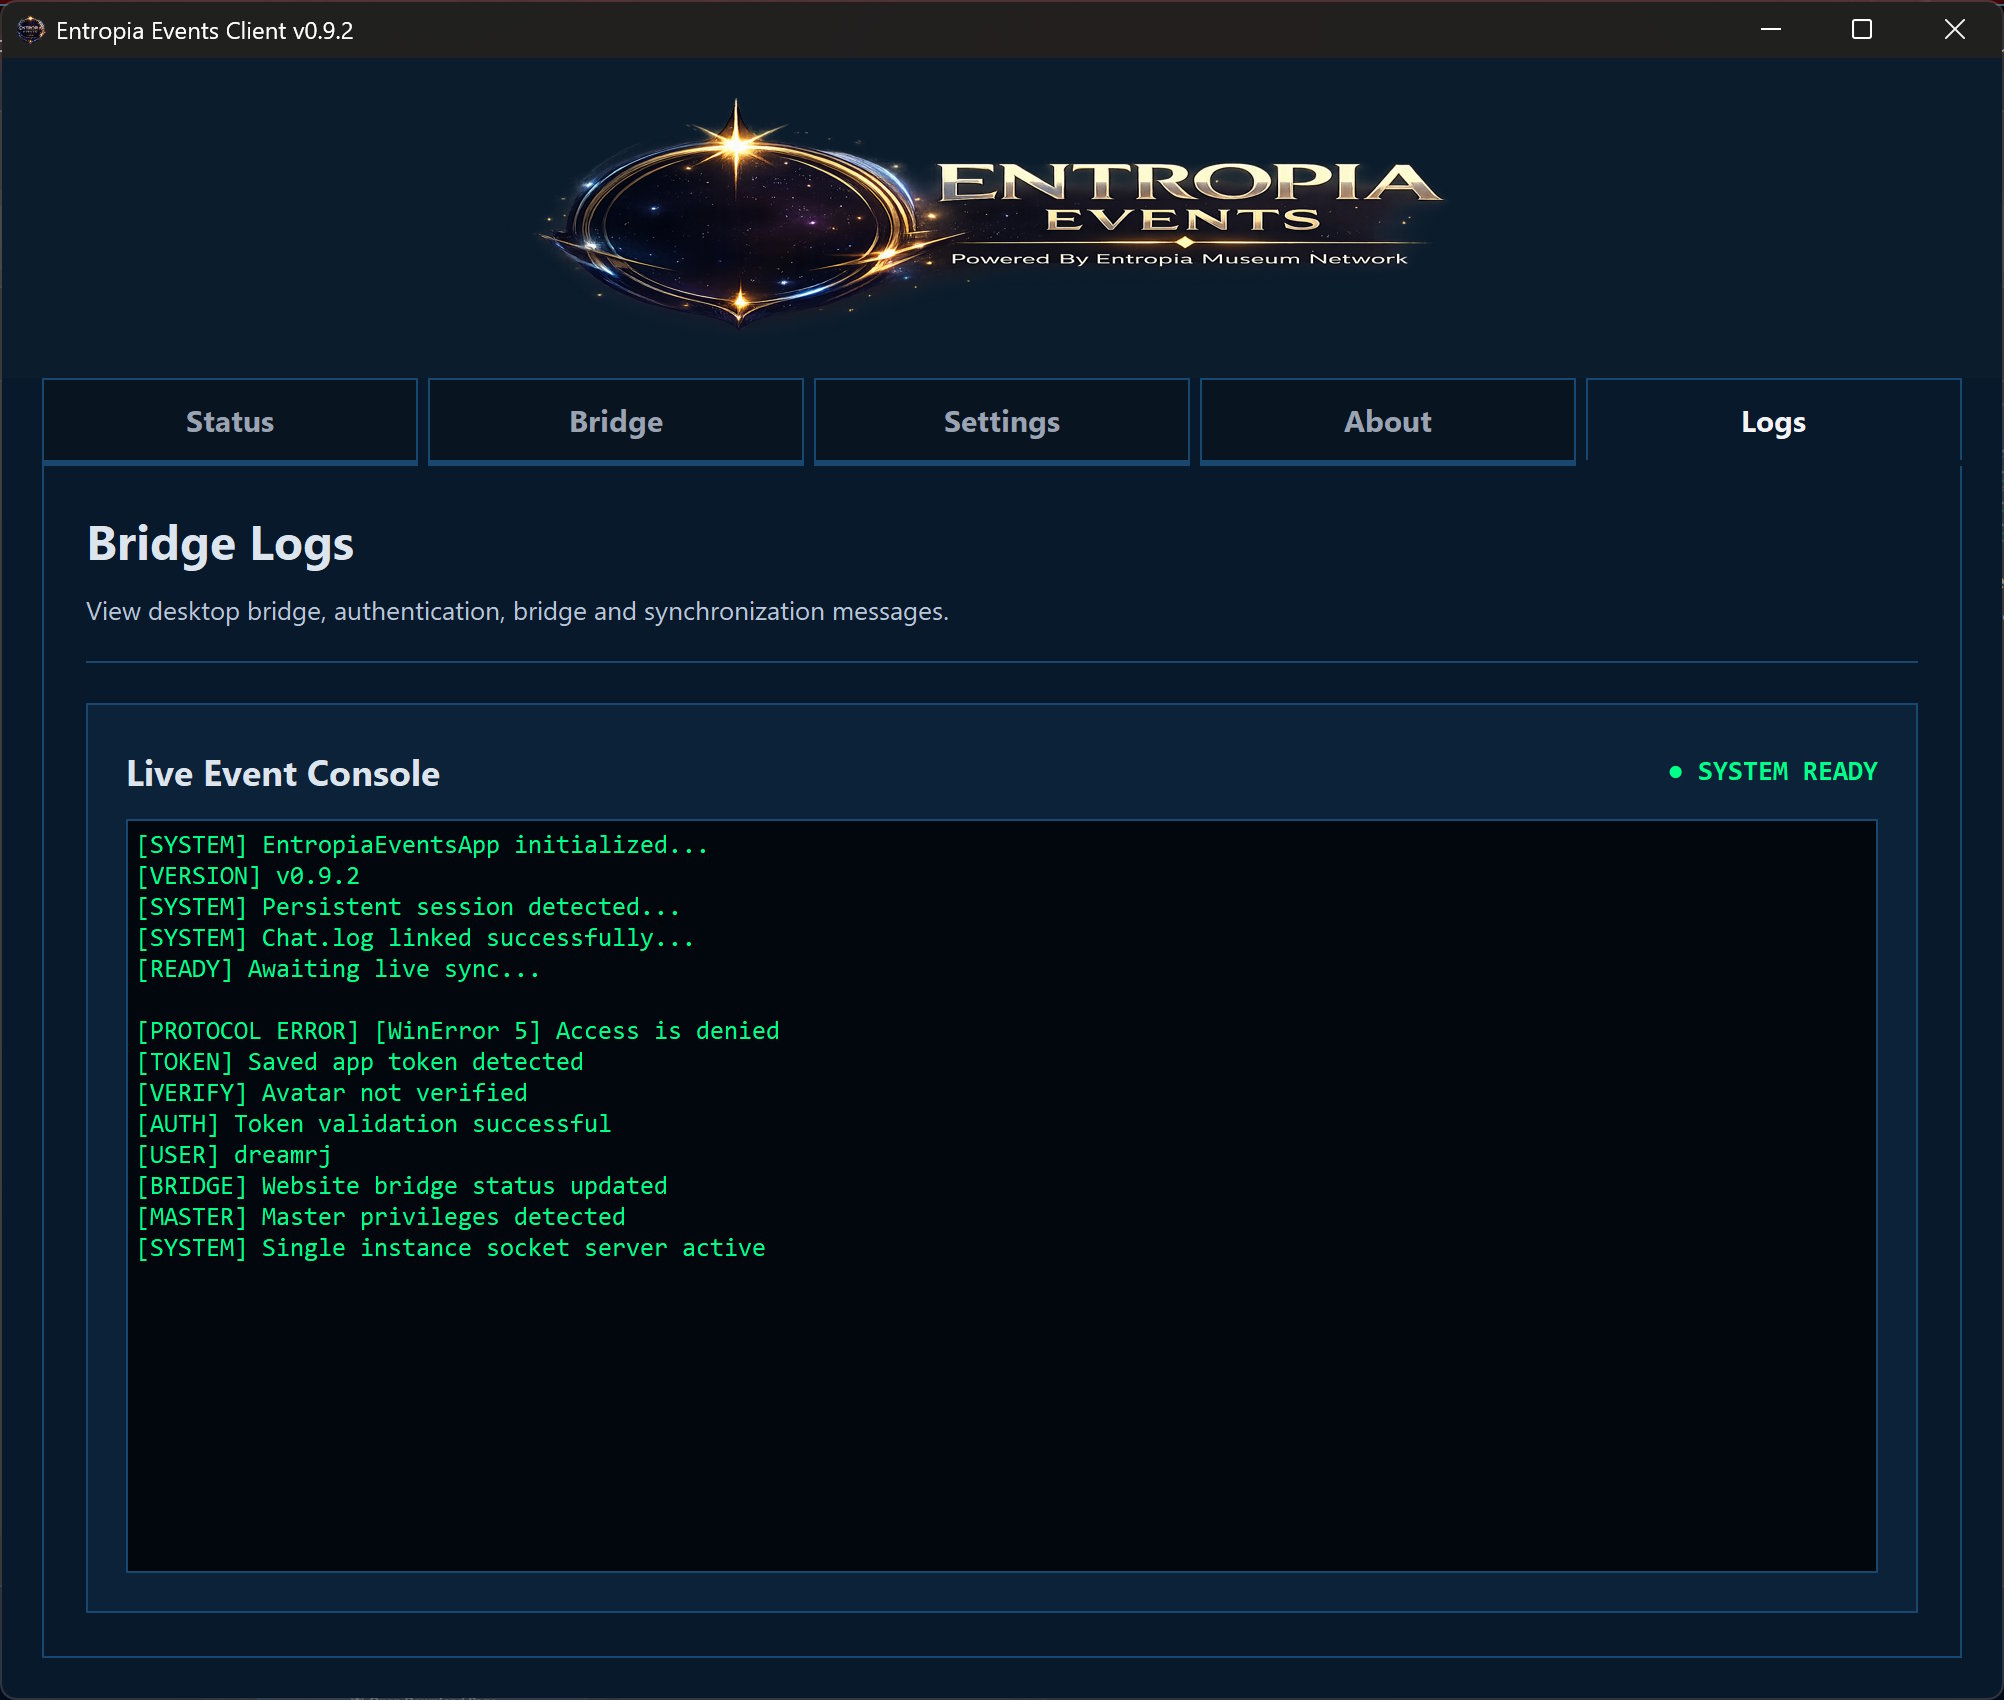This screenshot has height=1700, width=2004.
Task: Click the Avatar not verified log line
Action: coord(332,1093)
